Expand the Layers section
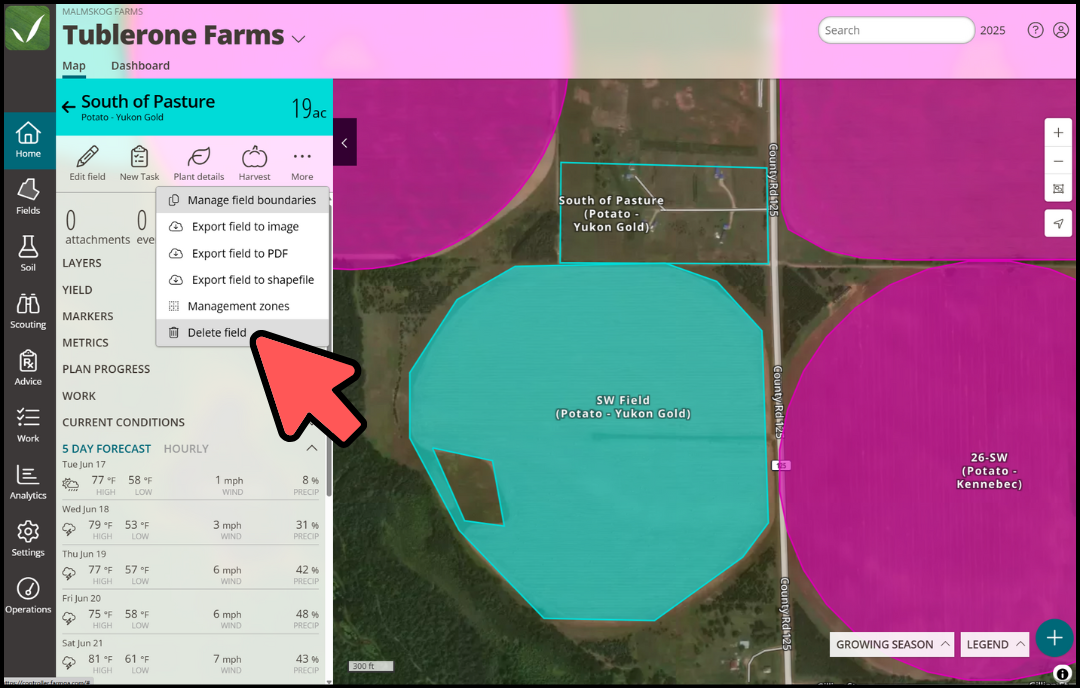Viewport: 1080px width, 688px height. point(82,263)
